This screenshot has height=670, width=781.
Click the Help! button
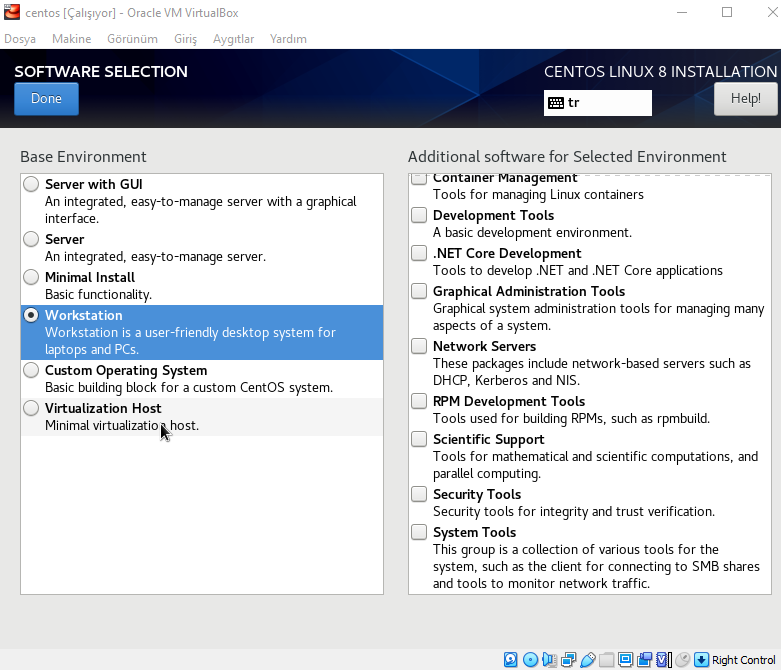pos(746,99)
